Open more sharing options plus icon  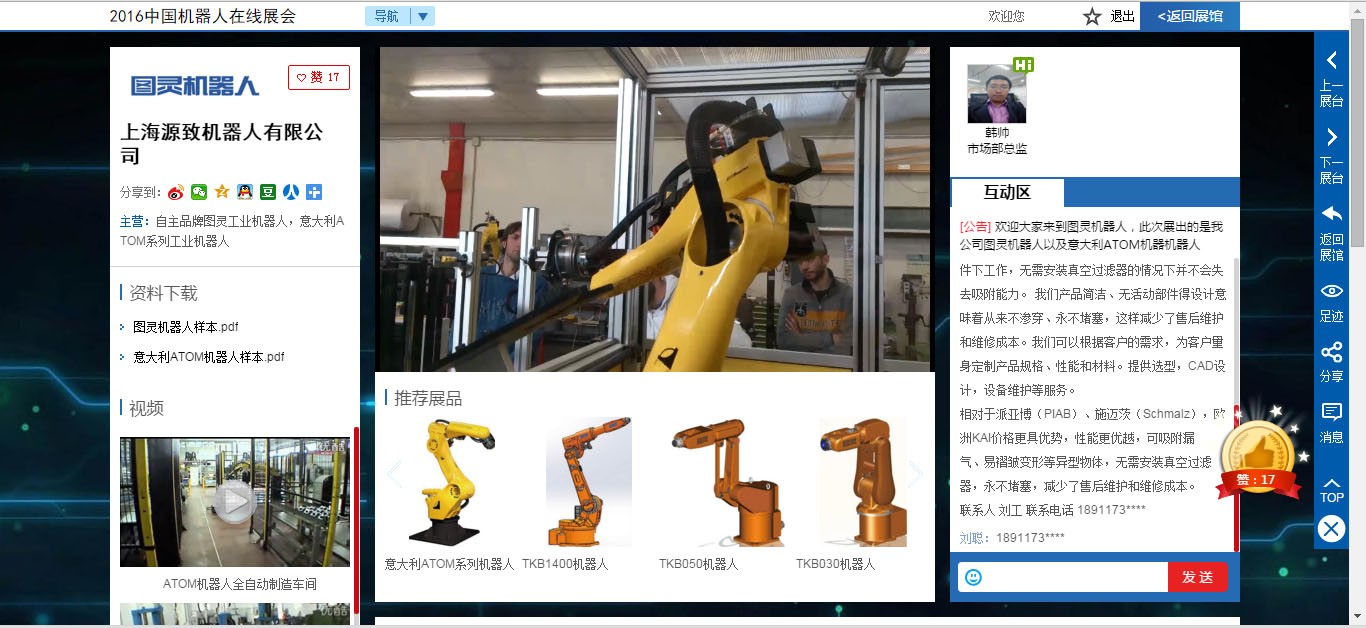(x=314, y=192)
